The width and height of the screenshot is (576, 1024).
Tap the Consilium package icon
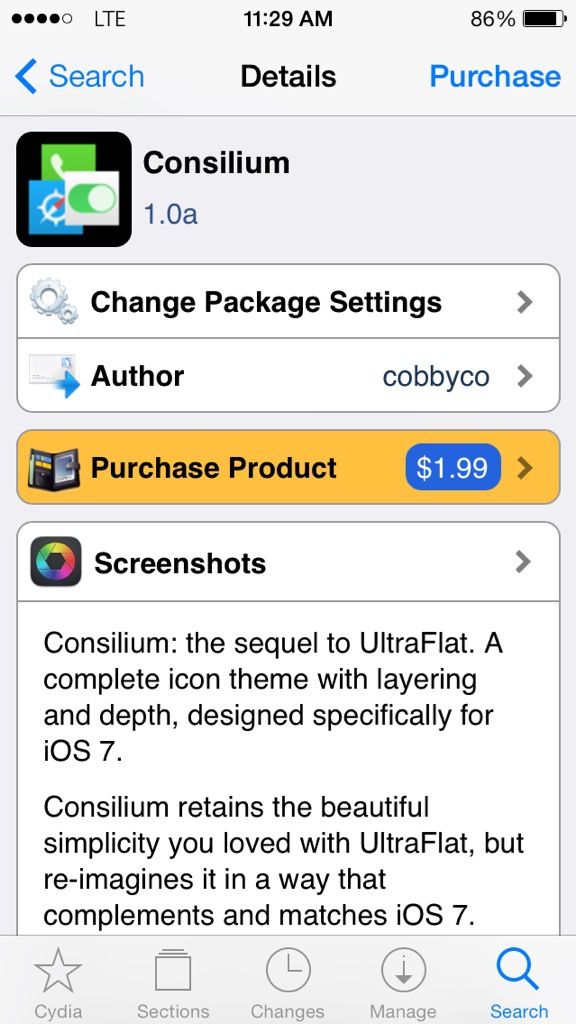[x=74, y=189]
